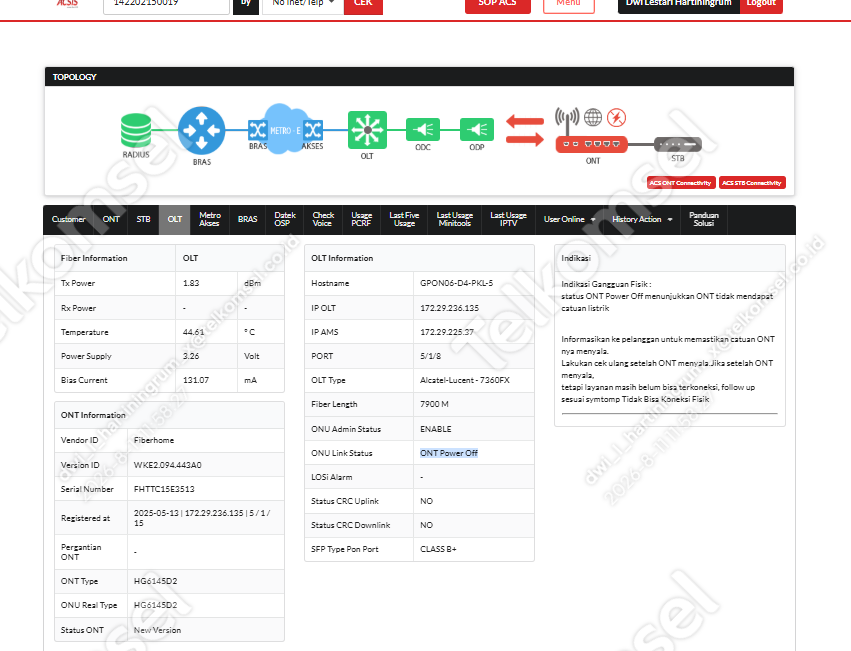Click the red bidirectional arrows icon
The image size is (851, 651).
525,130
